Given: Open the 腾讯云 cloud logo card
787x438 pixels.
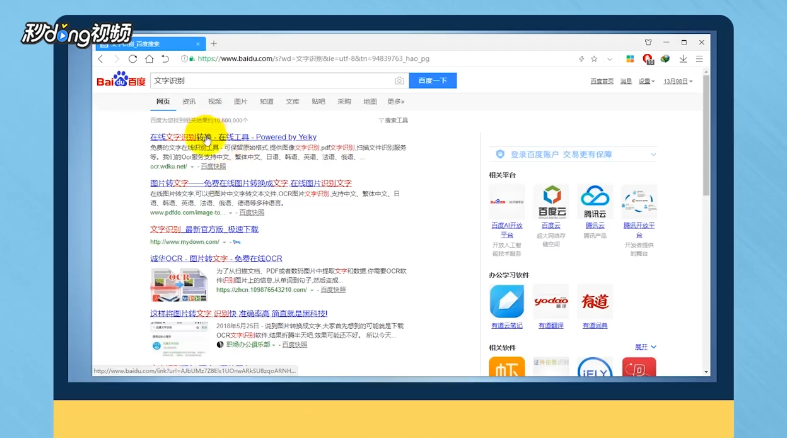Looking at the screenshot, I should [x=595, y=201].
